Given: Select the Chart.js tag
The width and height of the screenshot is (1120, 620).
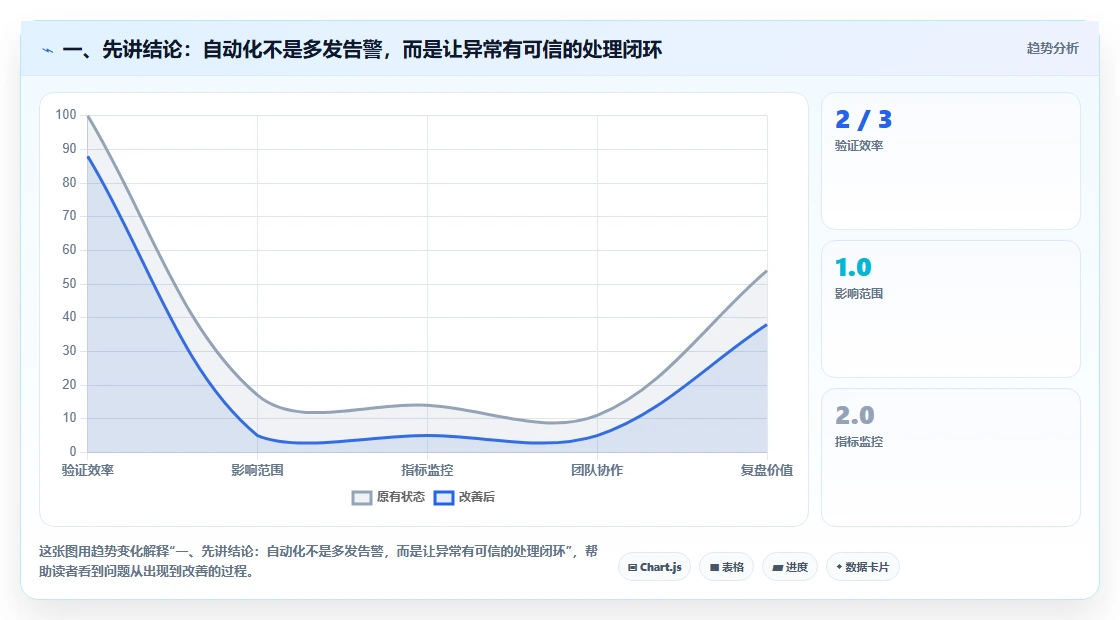Looking at the screenshot, I should [x=654, y=567].
